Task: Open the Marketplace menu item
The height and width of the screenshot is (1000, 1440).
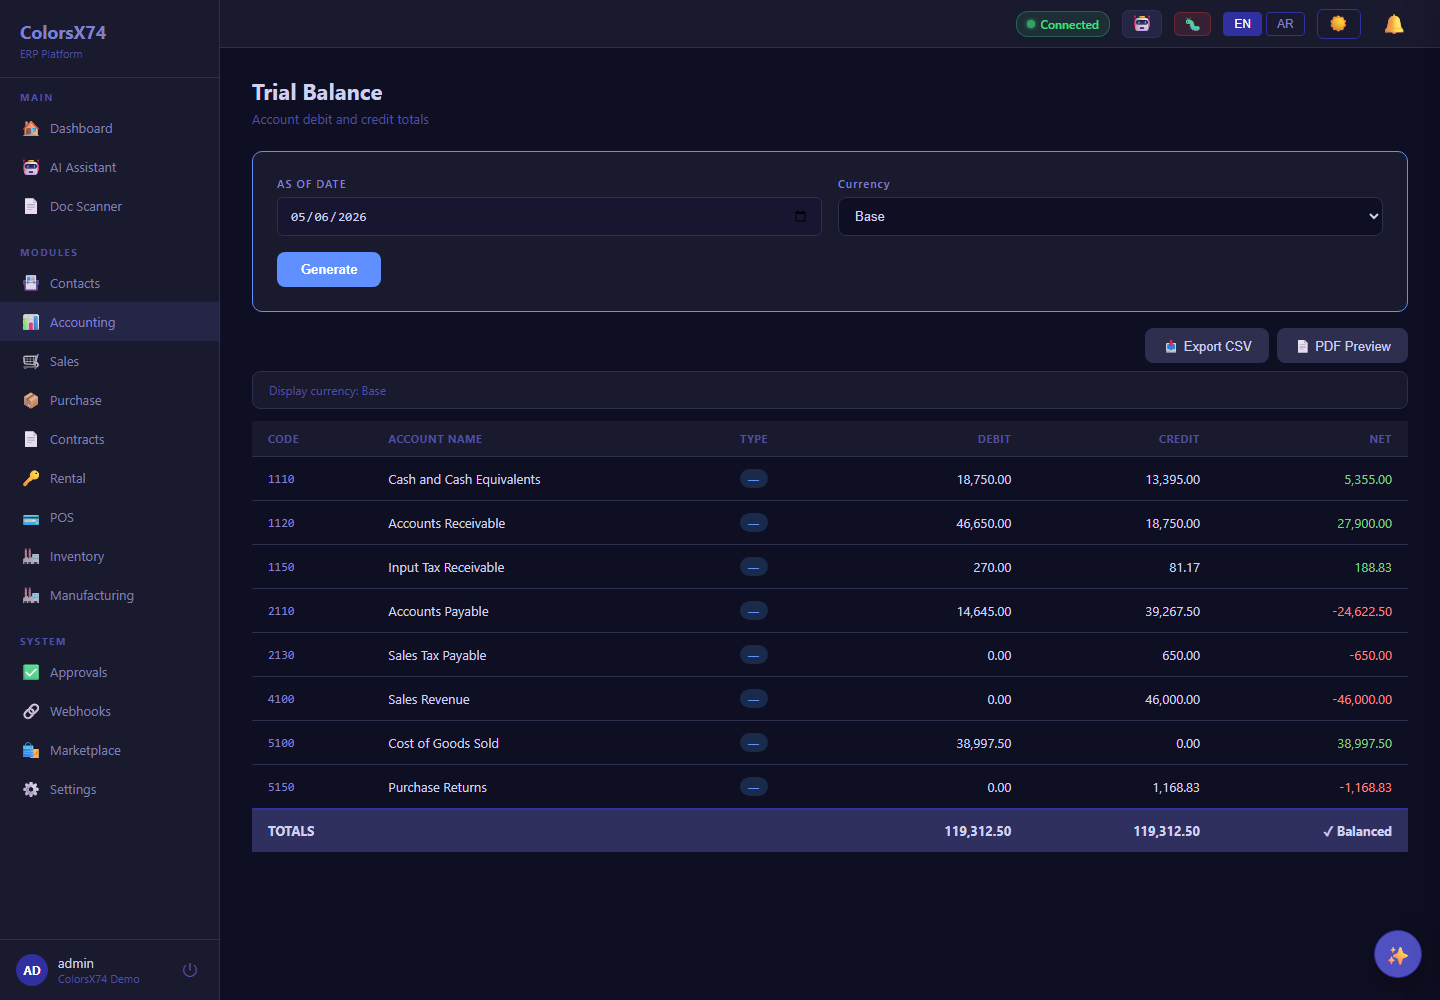Action: [110, 750]
